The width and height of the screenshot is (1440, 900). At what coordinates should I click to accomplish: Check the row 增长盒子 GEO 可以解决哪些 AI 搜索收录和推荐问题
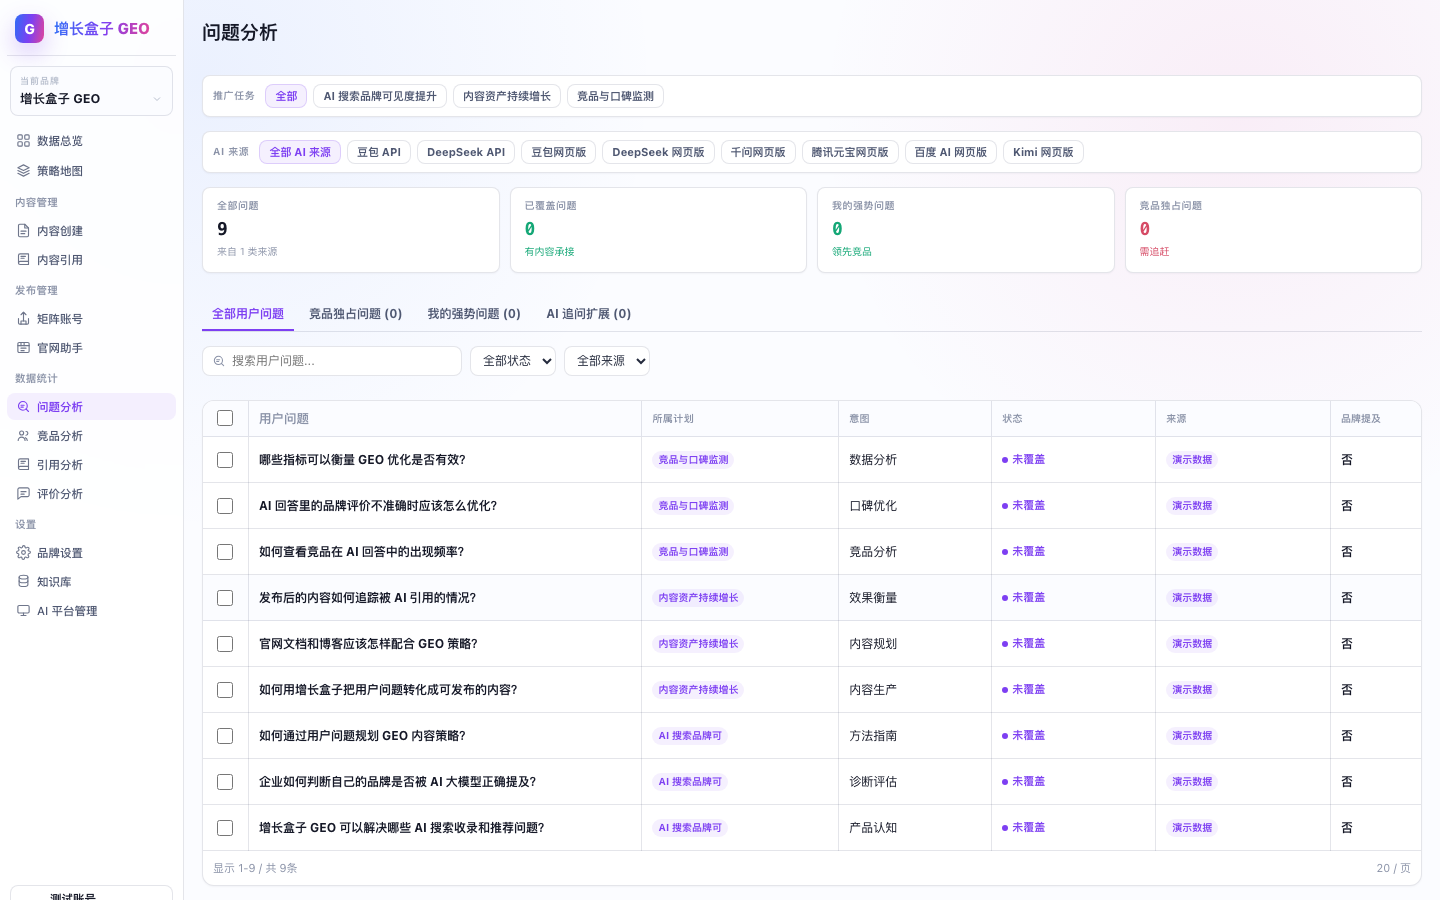pyautogui.click(x=225, y=828)
